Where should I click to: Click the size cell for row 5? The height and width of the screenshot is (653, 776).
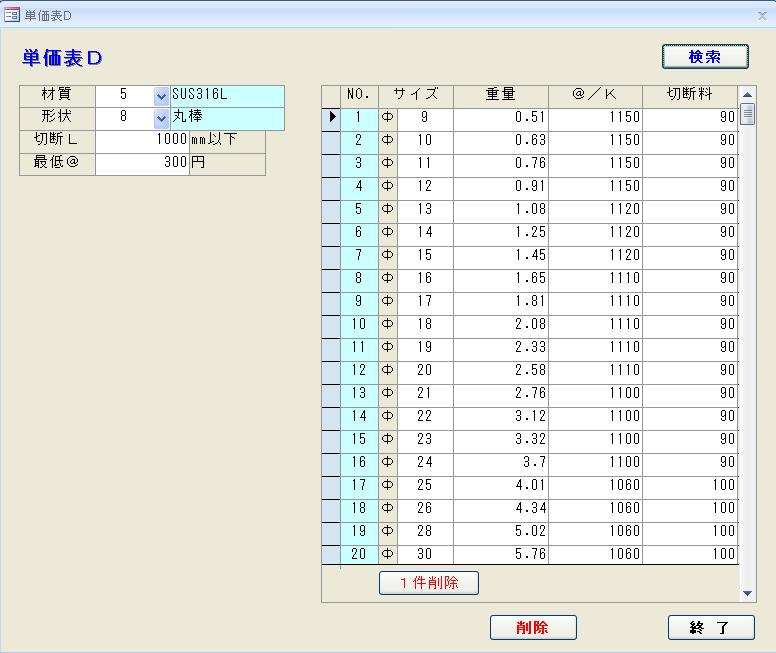425,210
